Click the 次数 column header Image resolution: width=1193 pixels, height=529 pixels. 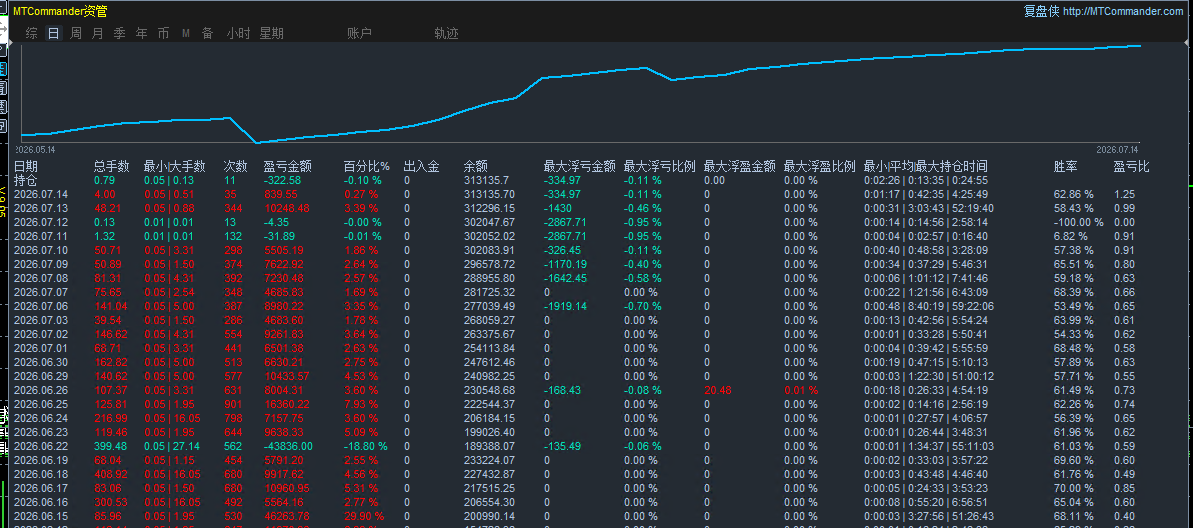click(x=235, y=166)
